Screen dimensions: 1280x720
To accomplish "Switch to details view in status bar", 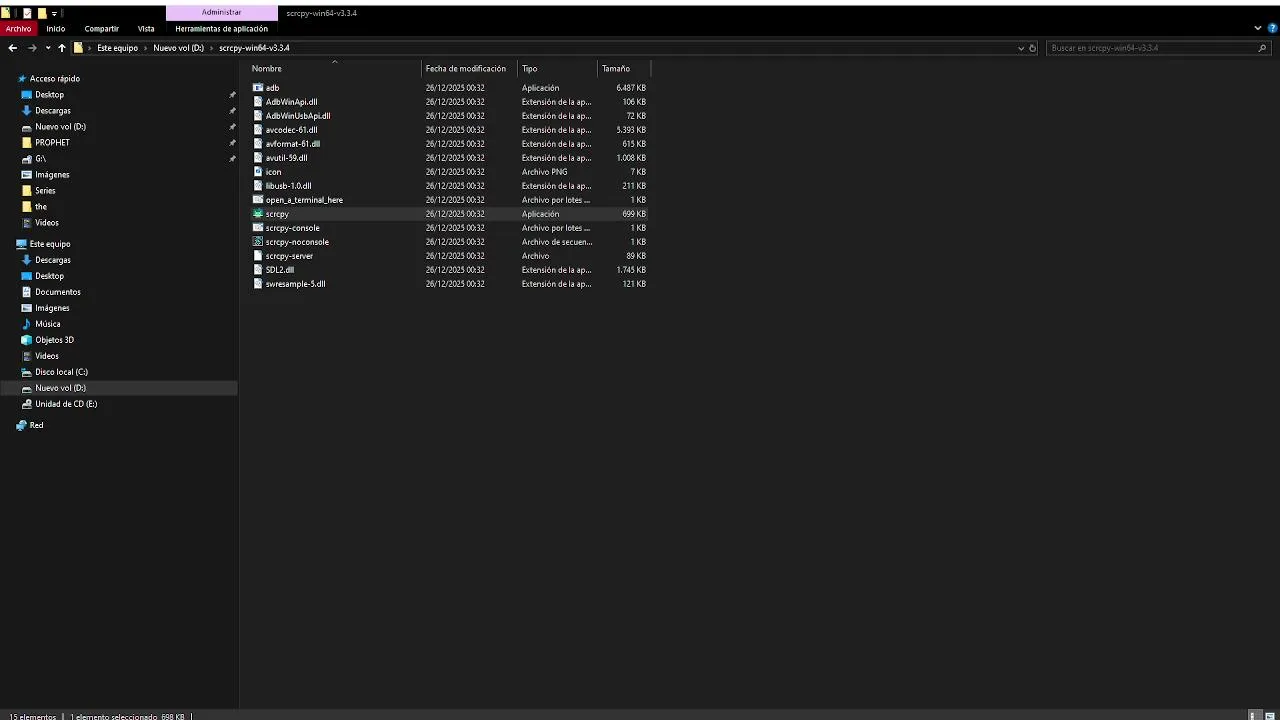I will coord(1254,716).
